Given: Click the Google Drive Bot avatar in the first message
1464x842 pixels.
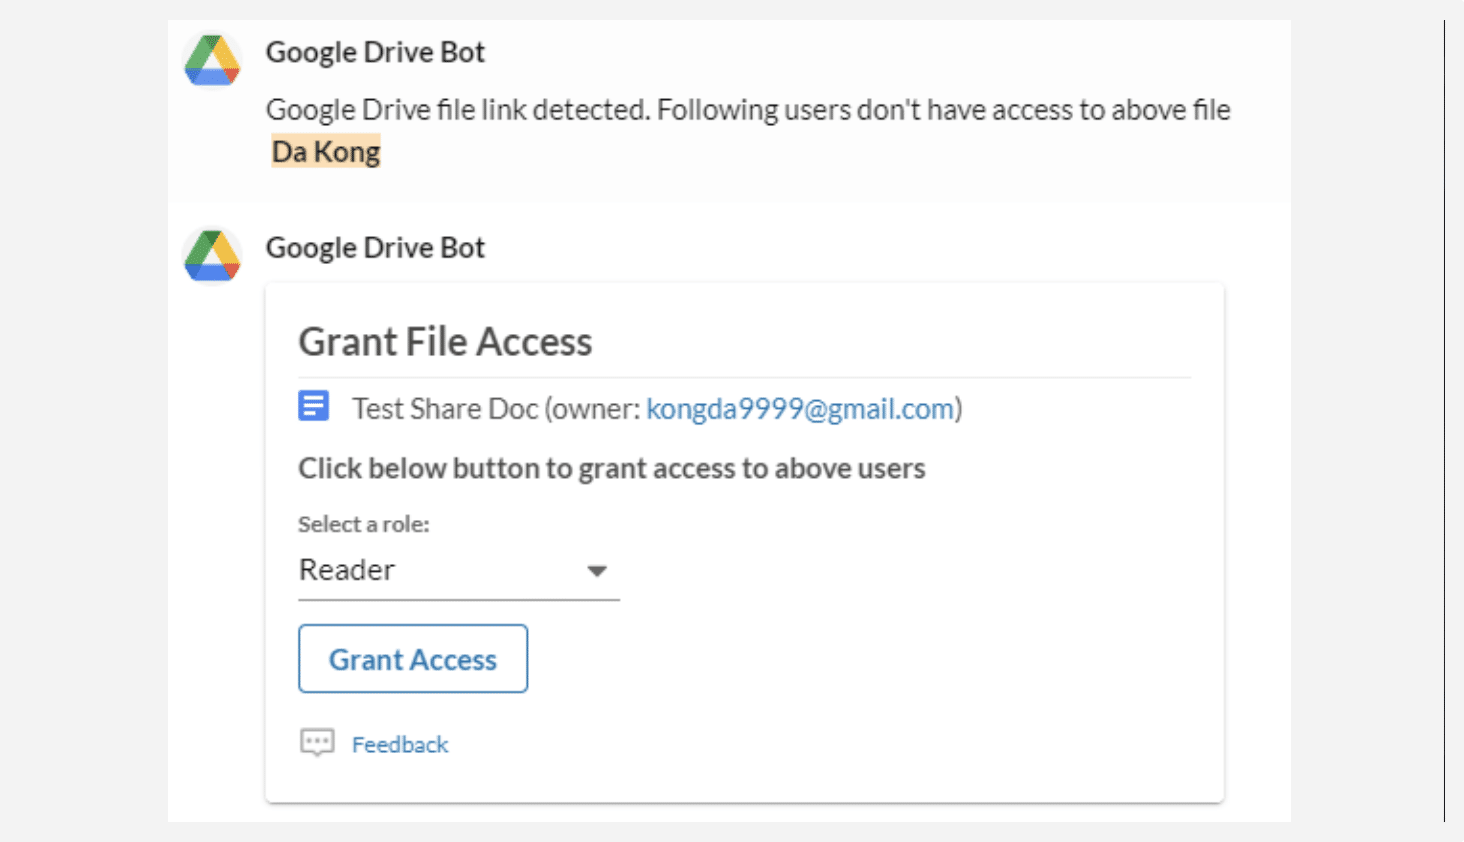Looking at the screenshot, I should pyautogui.click(x=212, y=60).
